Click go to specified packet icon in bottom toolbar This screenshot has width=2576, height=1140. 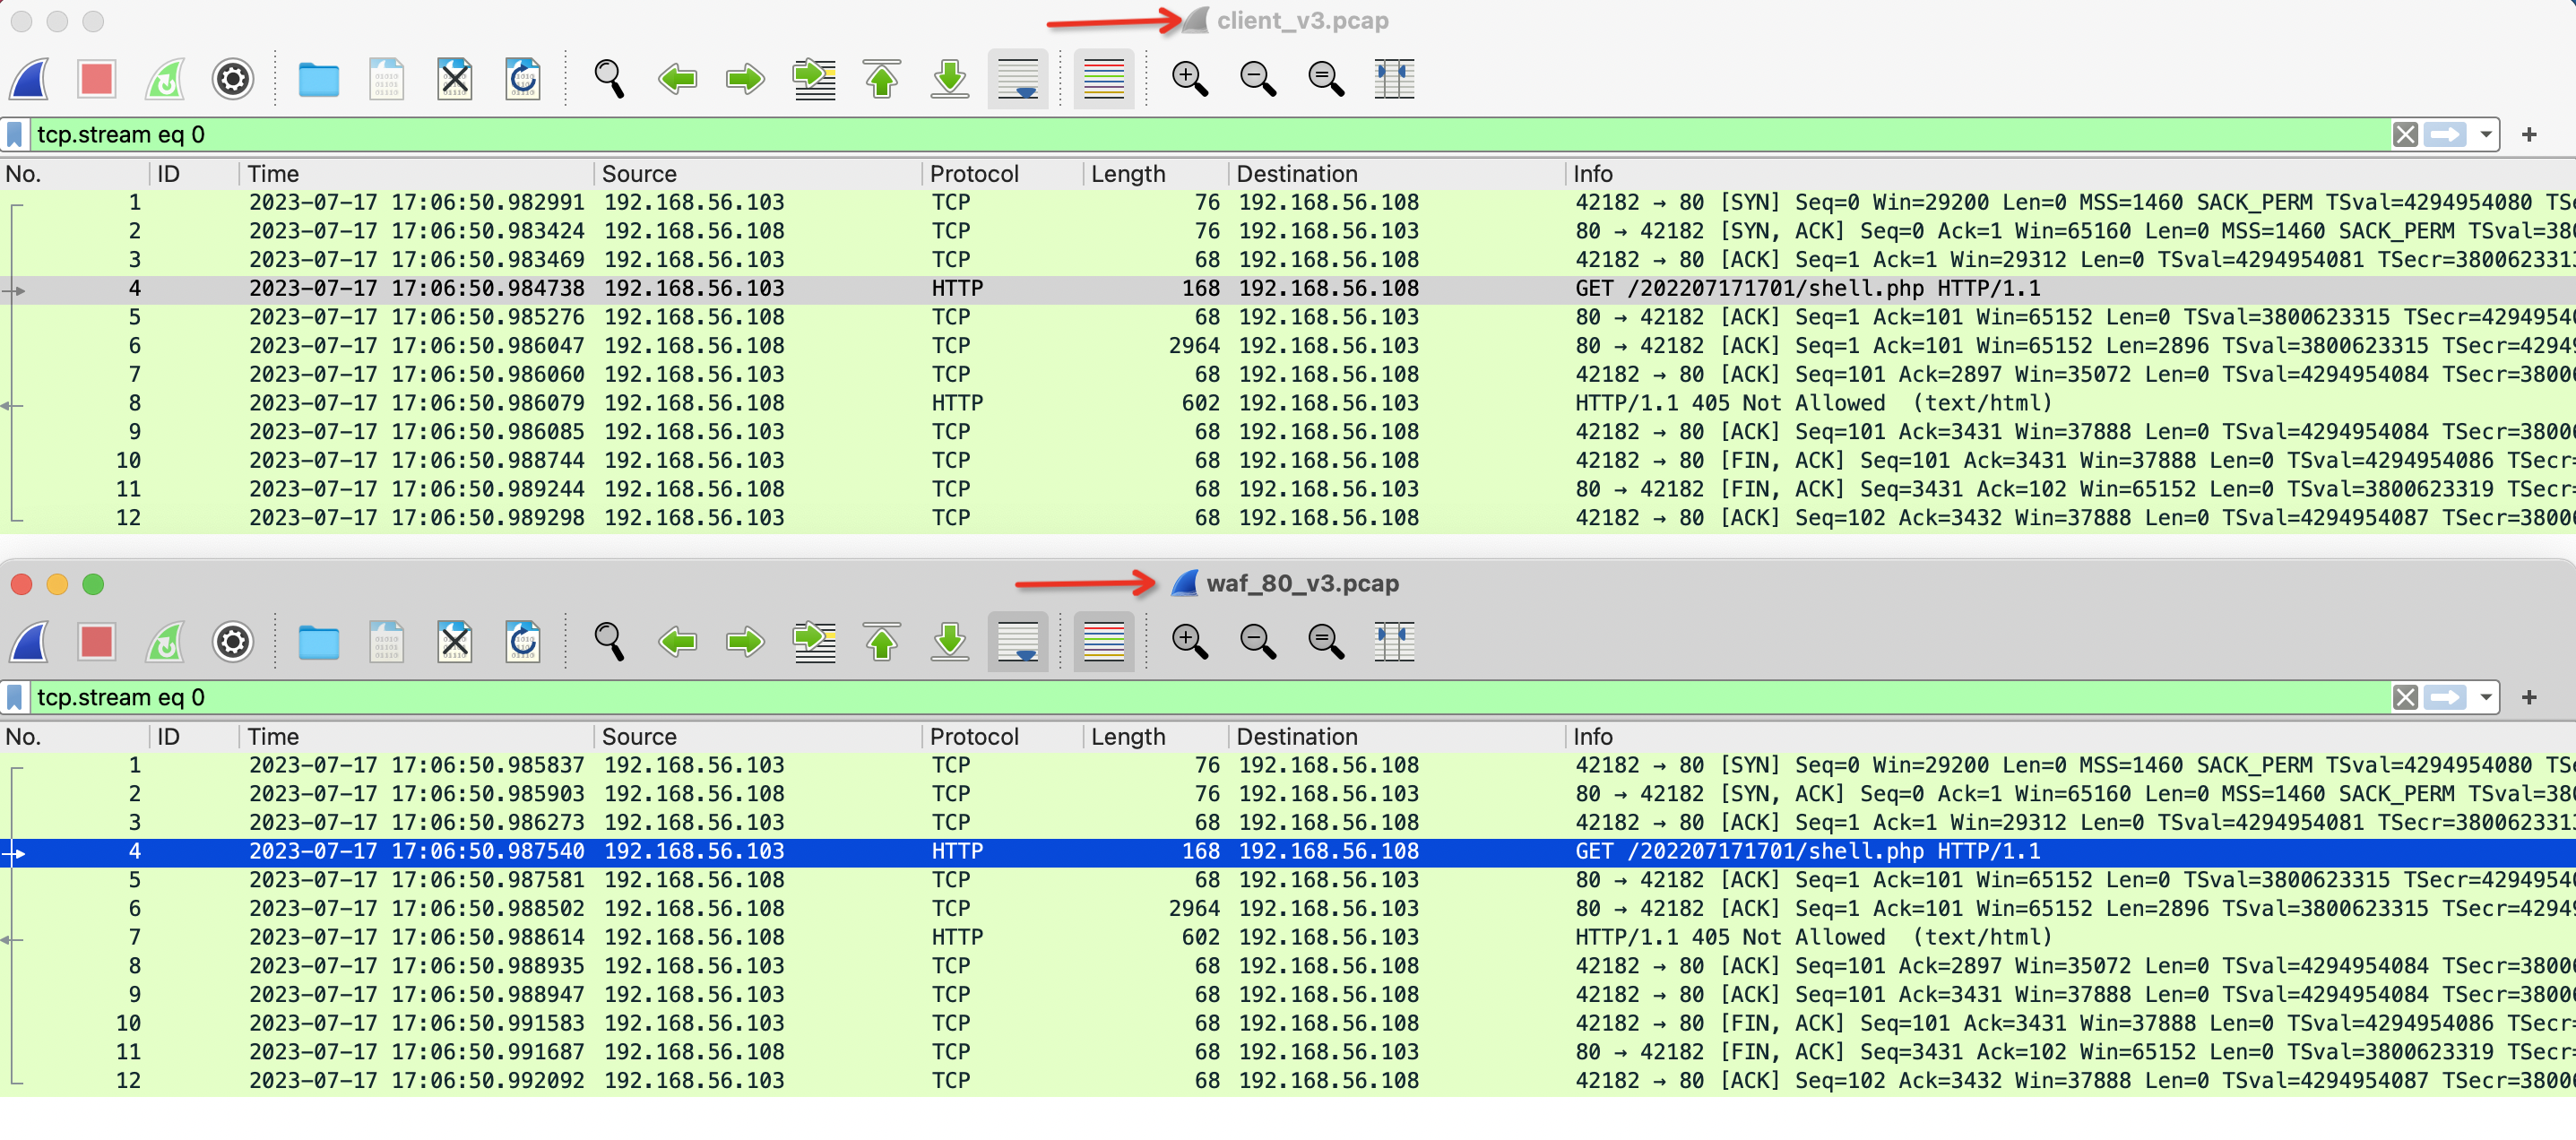tap(814, 642)
